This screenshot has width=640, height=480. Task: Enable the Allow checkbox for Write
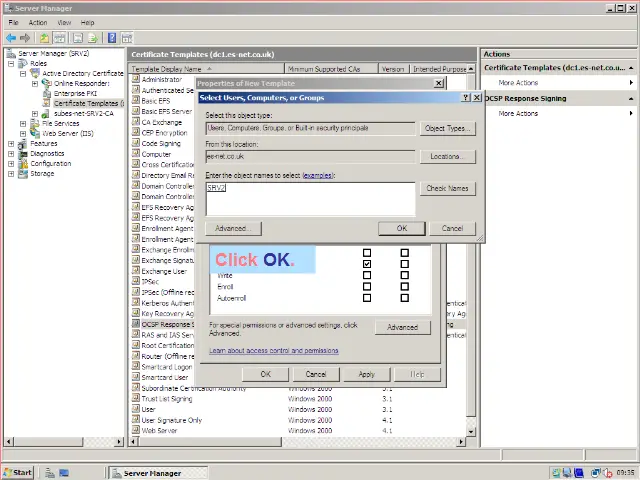click(x=367, y=275)
